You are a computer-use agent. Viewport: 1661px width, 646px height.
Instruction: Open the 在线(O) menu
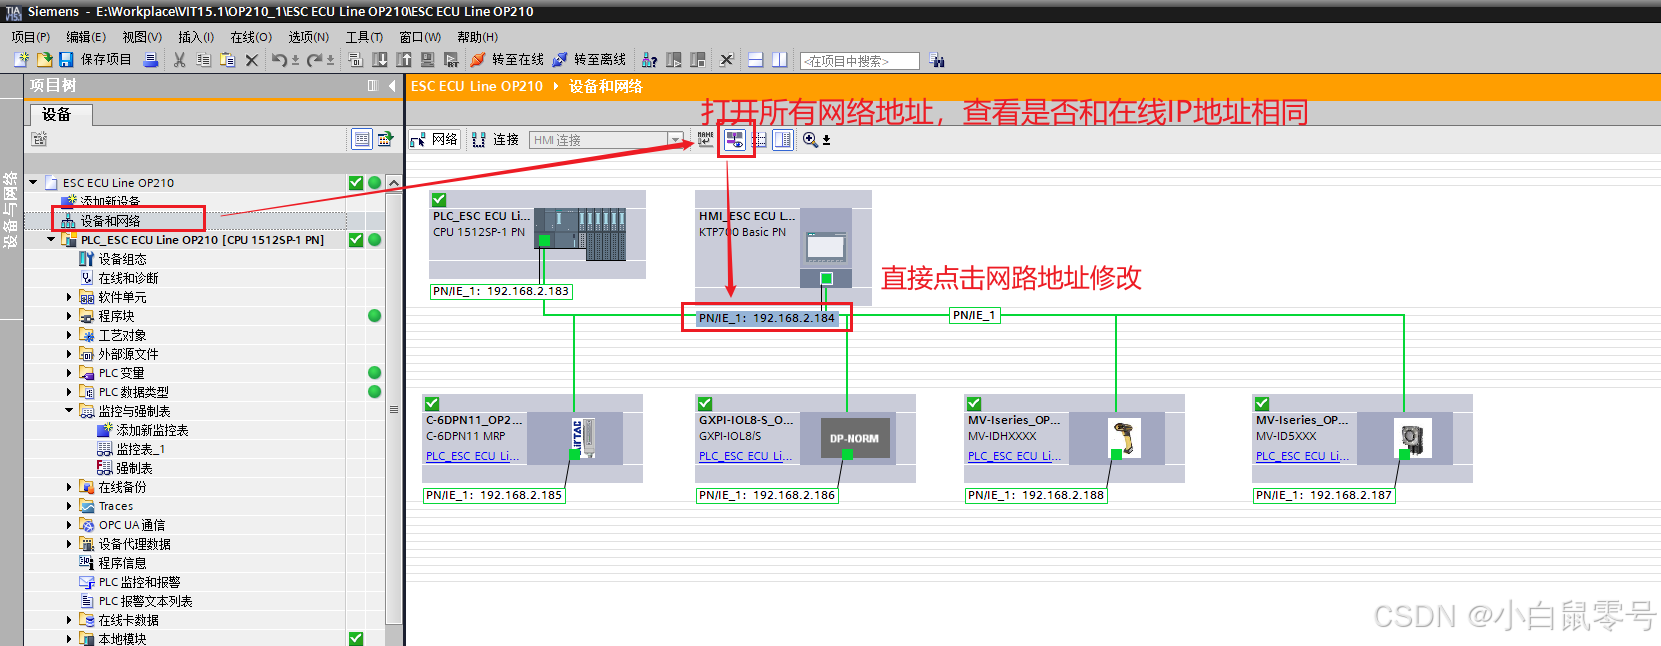pyautogui.click(x=251, y=37)
